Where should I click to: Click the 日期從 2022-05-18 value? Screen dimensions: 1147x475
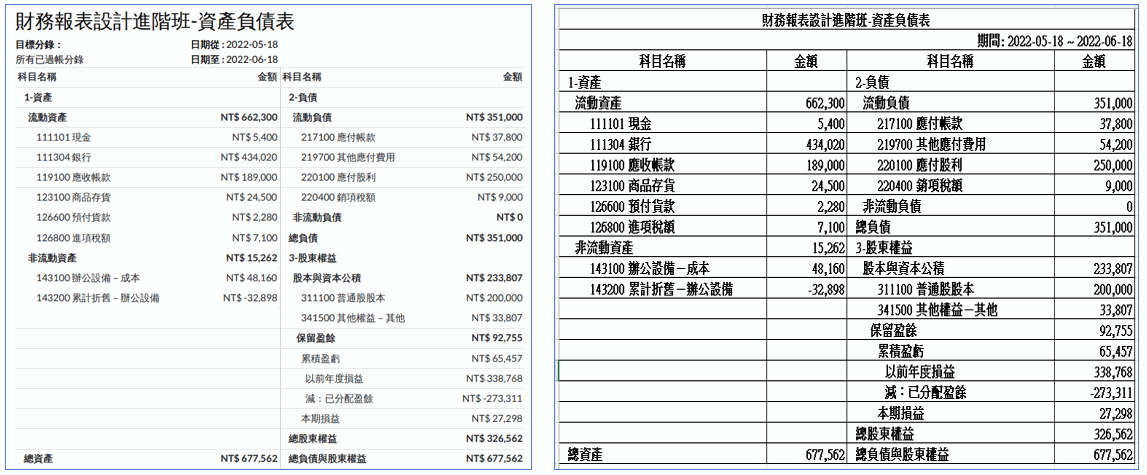pos(254,45)
